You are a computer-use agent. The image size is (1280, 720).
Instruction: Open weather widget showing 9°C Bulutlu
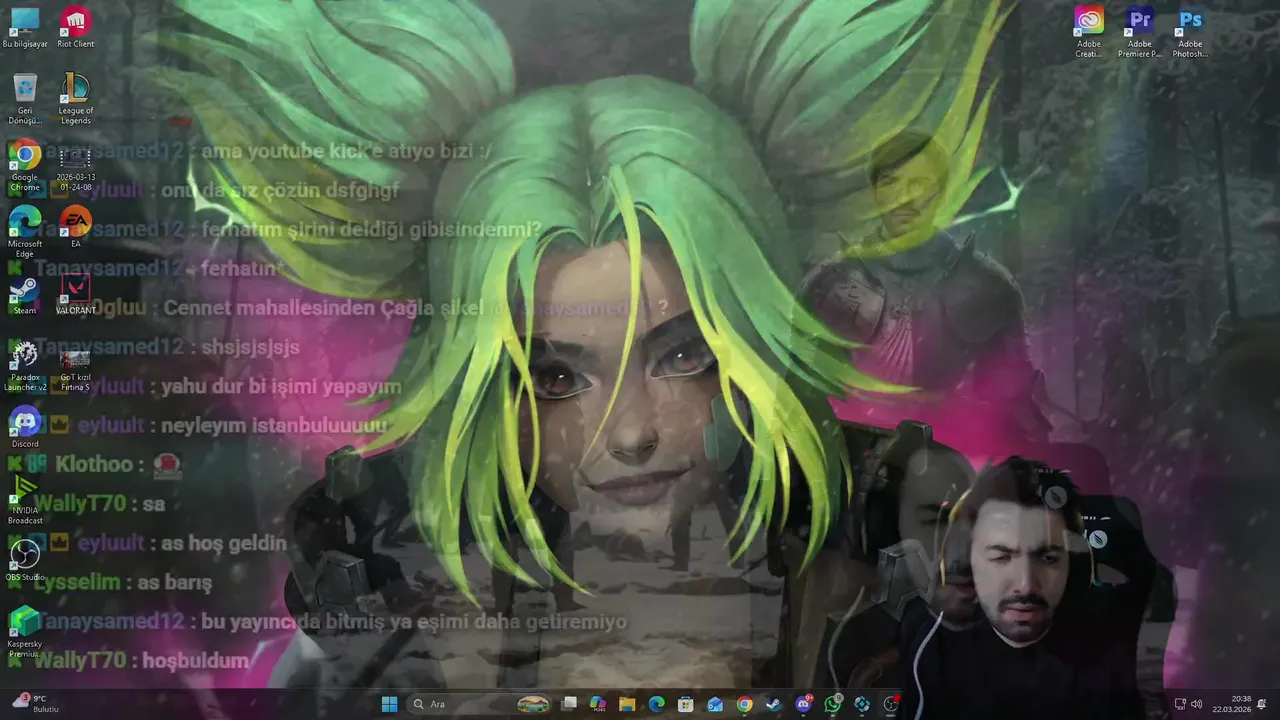[x=36, y=704]
